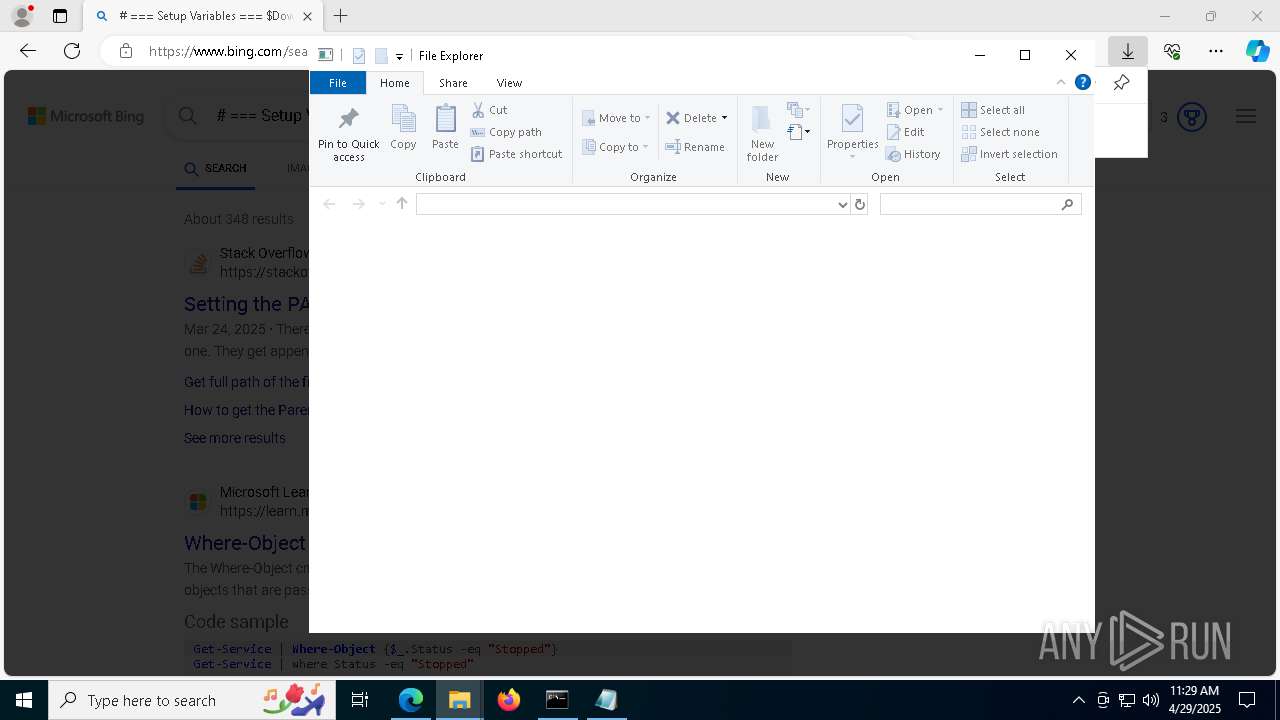Image resolution: width=1280 pixels, height=720 pixels.
Task: Click the File Explorer search box
Action: click(980, 204)
